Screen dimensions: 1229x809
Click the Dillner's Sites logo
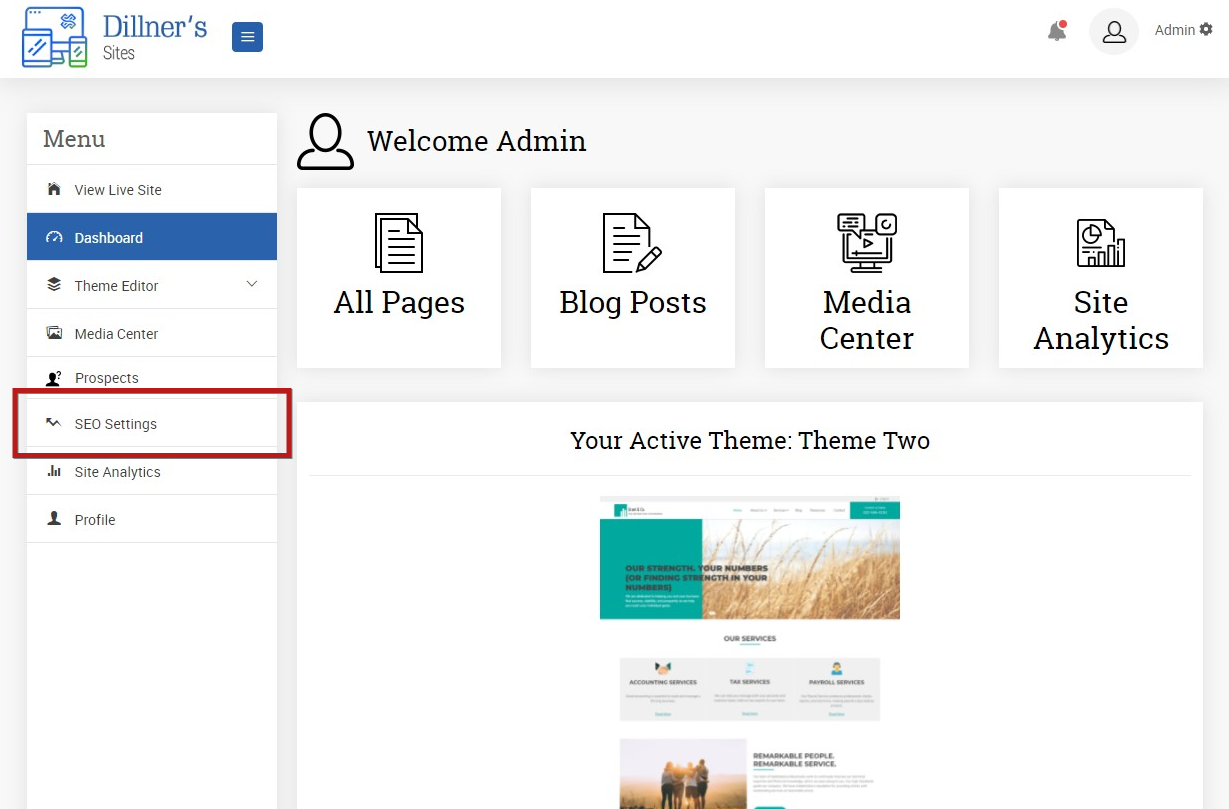coord(115,38)
